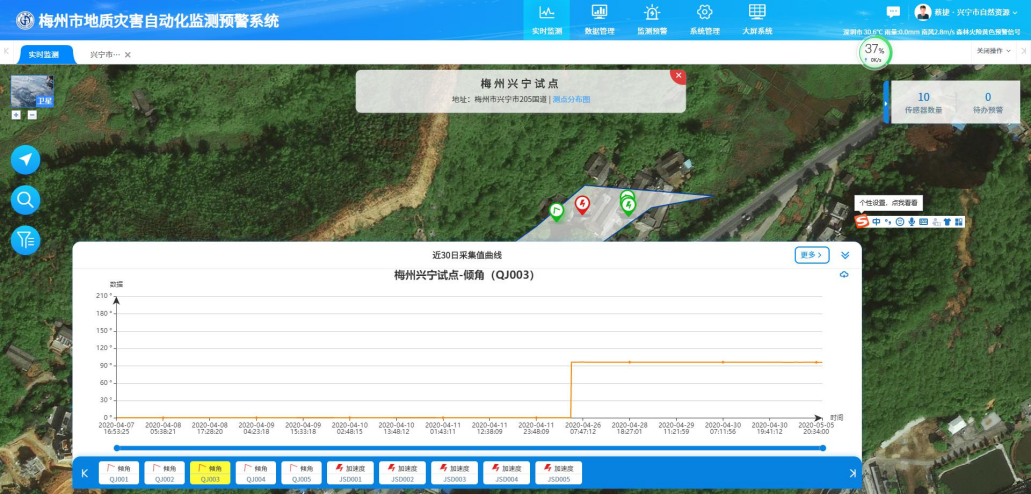Viewport: 1031px width, 494px height.
Task: Toggle Chinese input mode 中
Action: pos(876,222)
